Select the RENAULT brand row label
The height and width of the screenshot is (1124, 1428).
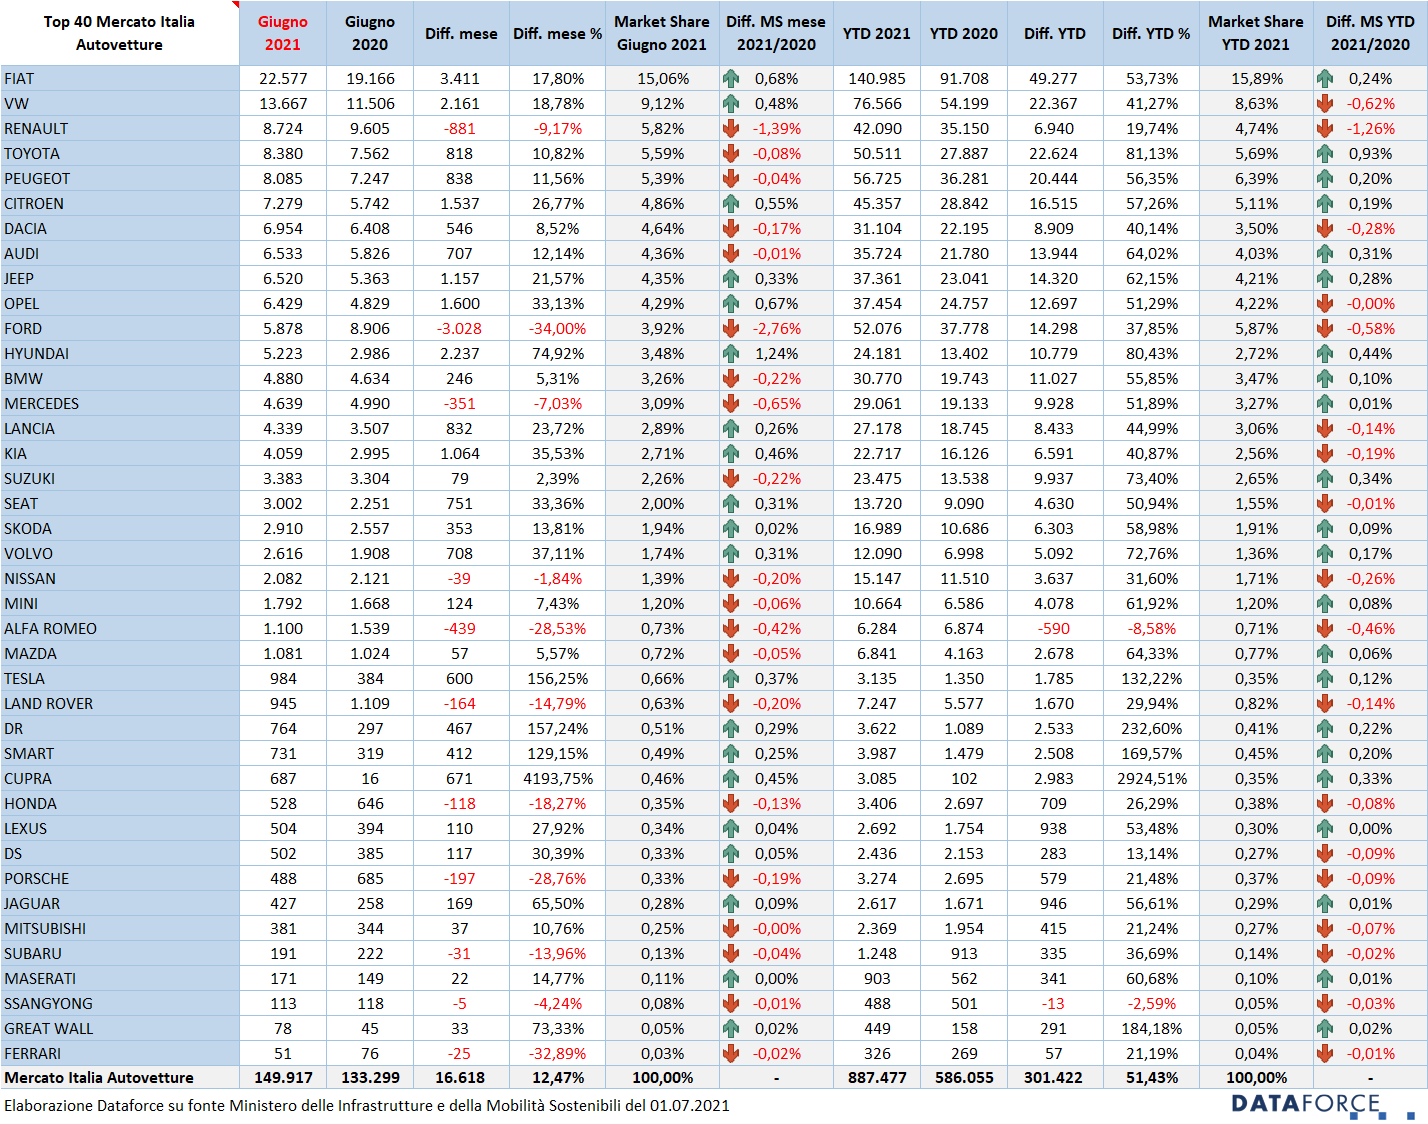click(x=36, y=128)
